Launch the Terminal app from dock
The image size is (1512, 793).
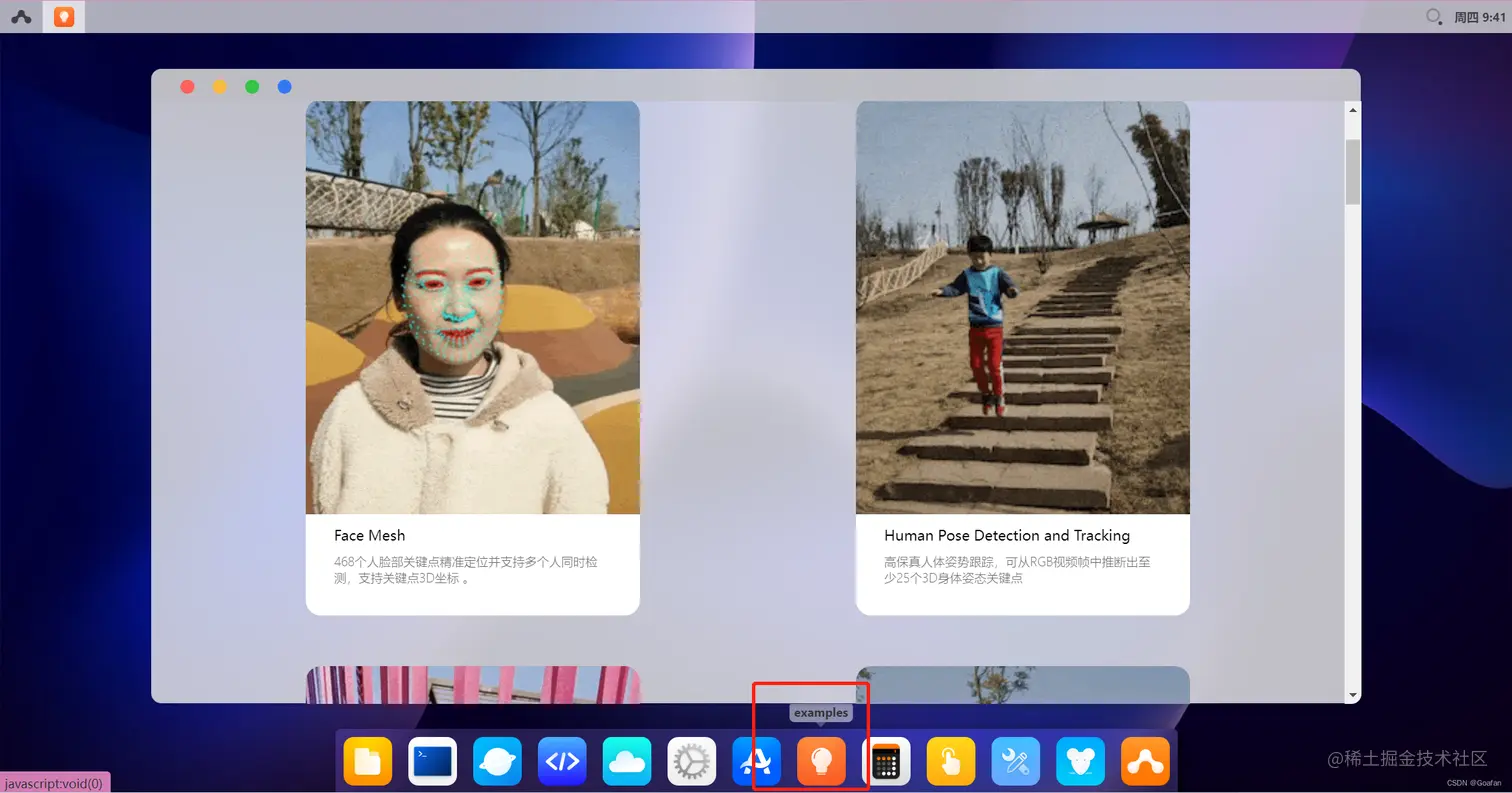point(433,762)
